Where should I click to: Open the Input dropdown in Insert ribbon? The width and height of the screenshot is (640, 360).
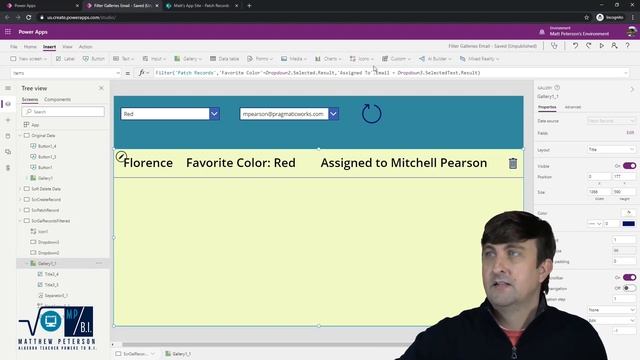pyautogui.click(x=154, y=59)
